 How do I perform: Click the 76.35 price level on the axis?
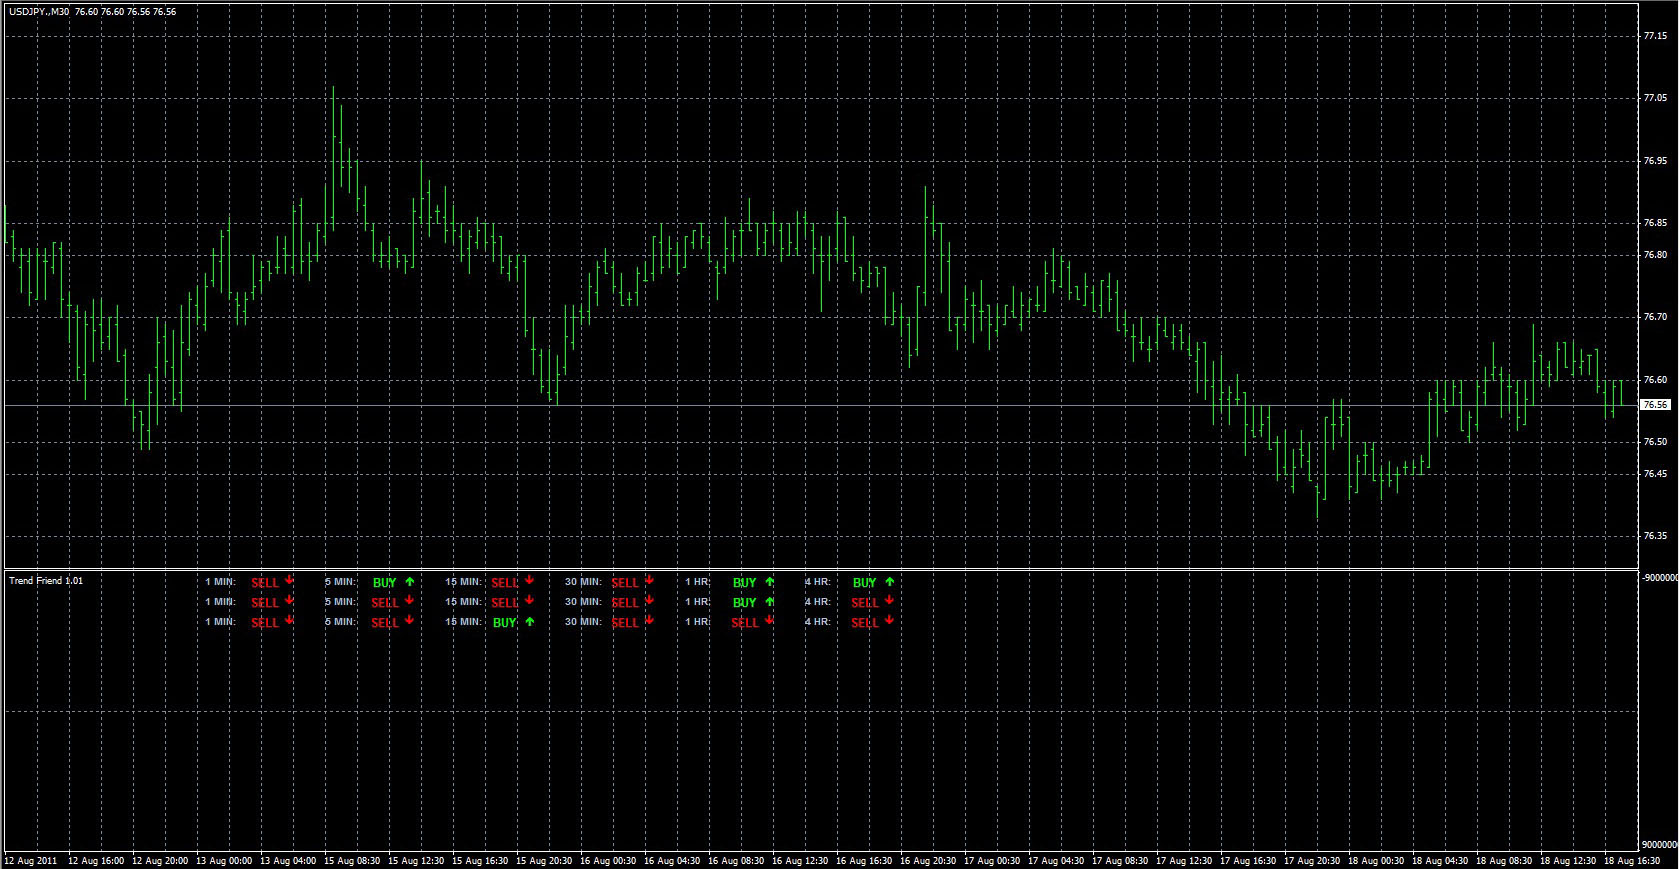click(1655, 536)
